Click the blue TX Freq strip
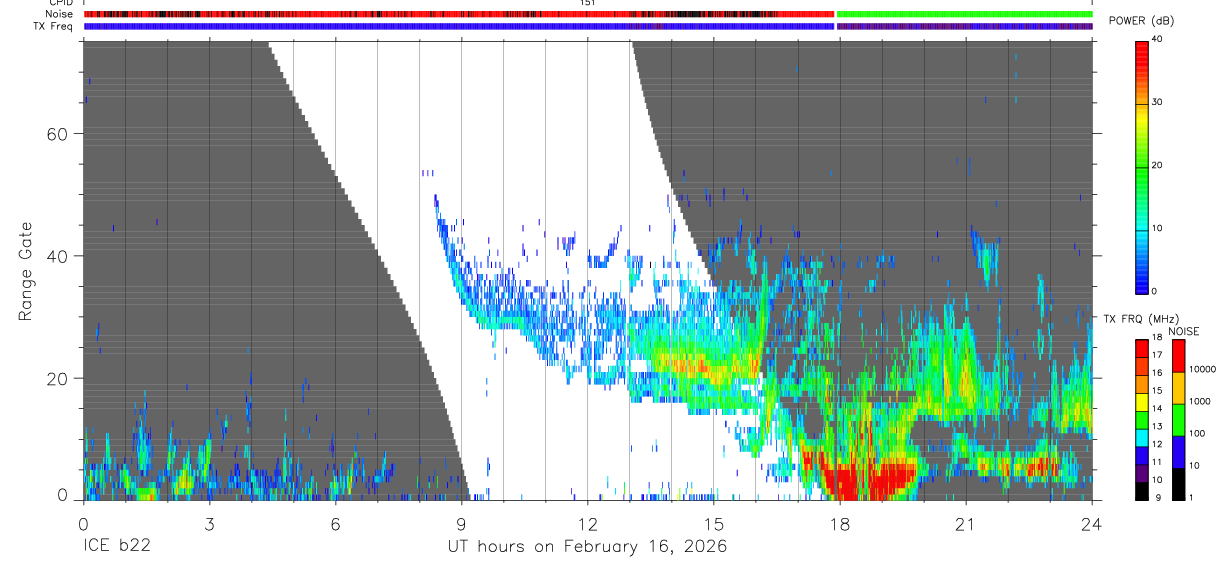 459,26
